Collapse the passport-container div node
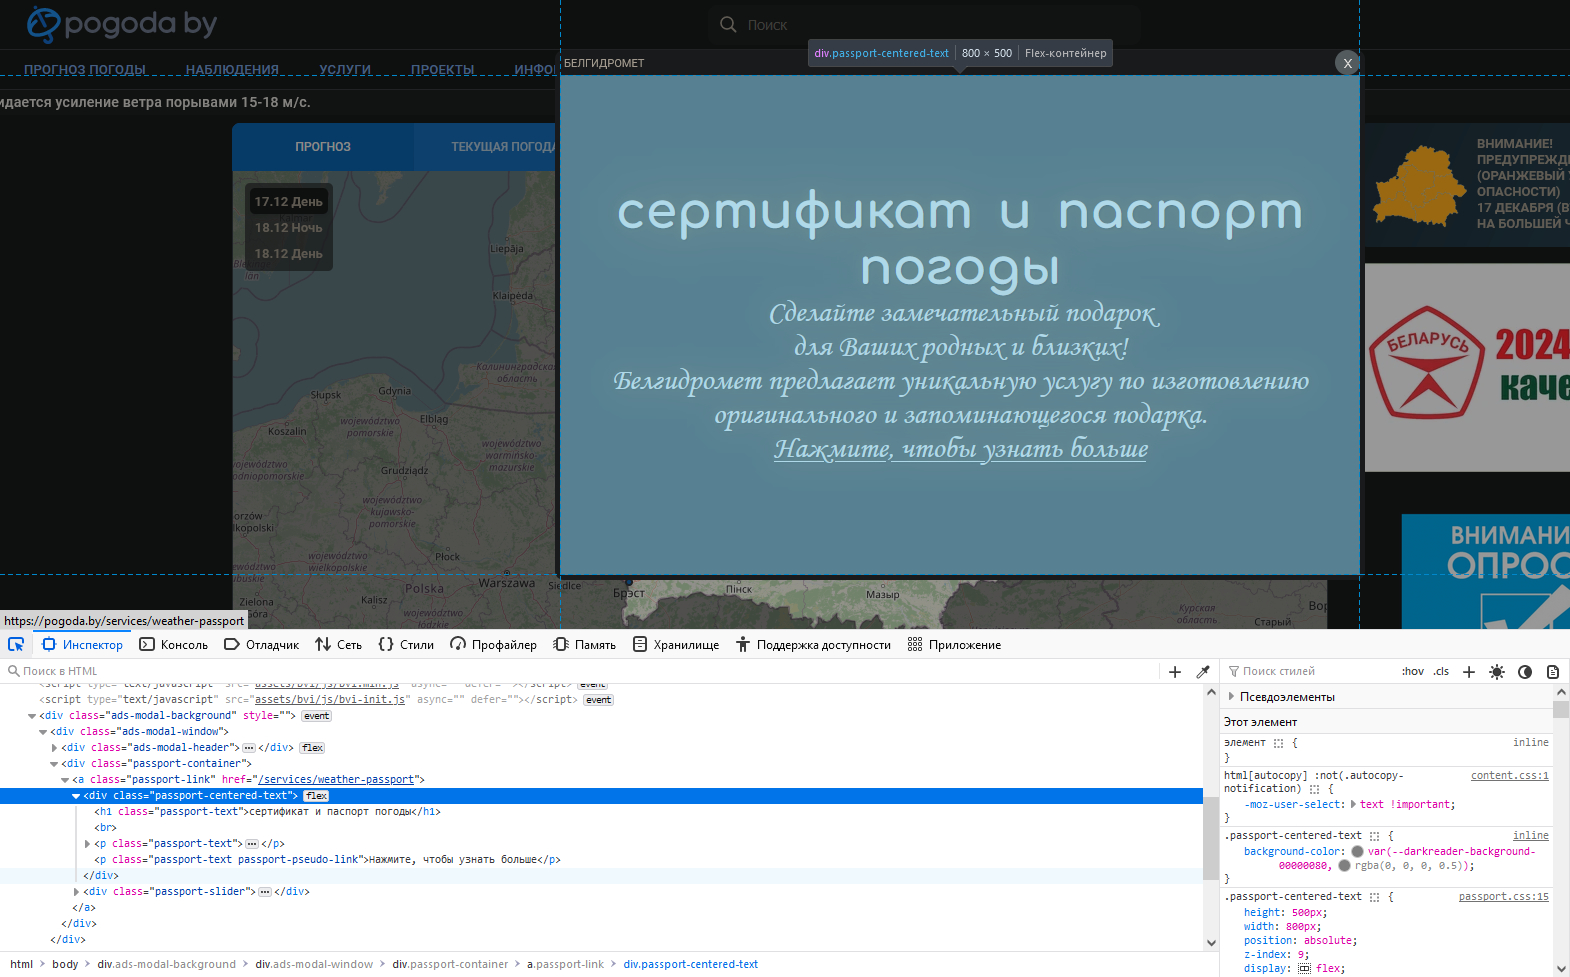The height and width of the screenshot is (977, 1570). point(54,764)
